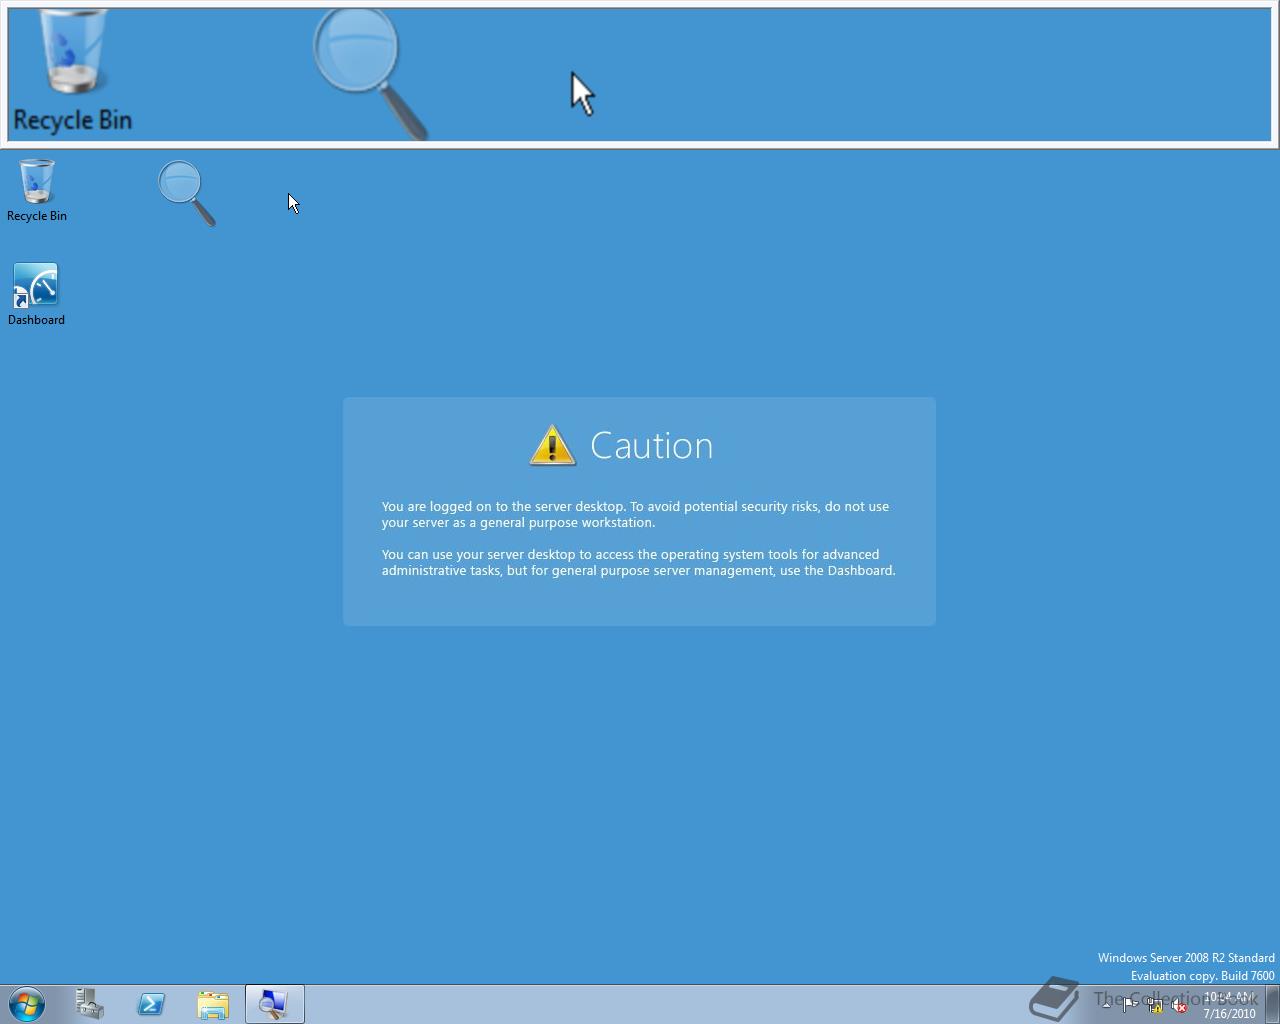Show hidden system tray icons
The width and height of the screenshot is (1280, 1024).
(x=1106, y=1005)
